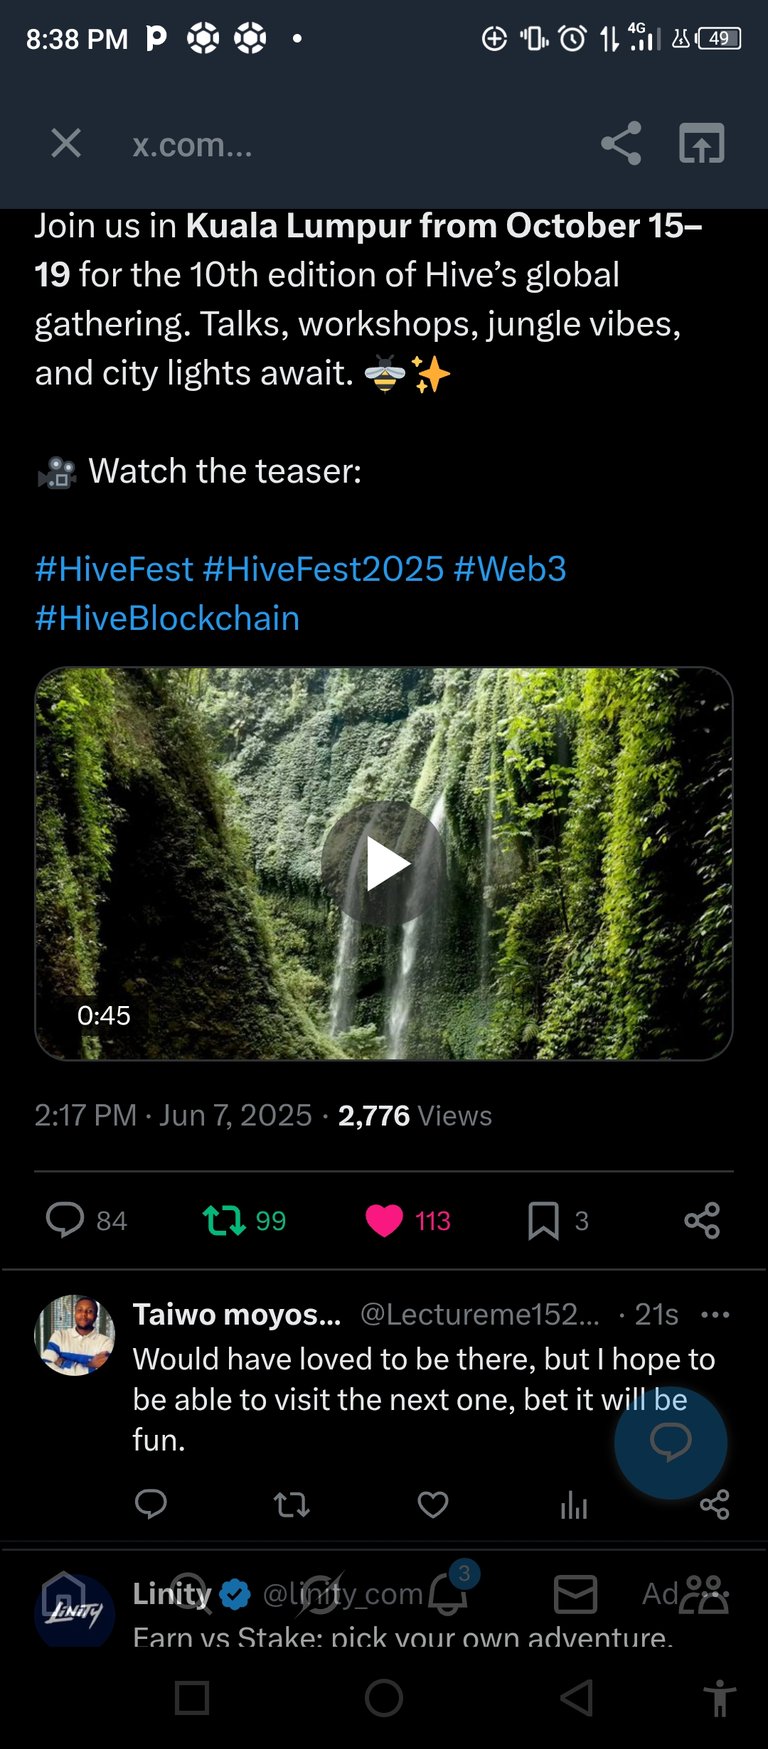Open the #HiveFest2025 hashtag
This screenshot has height=1749, width=768.
[323, 569]
